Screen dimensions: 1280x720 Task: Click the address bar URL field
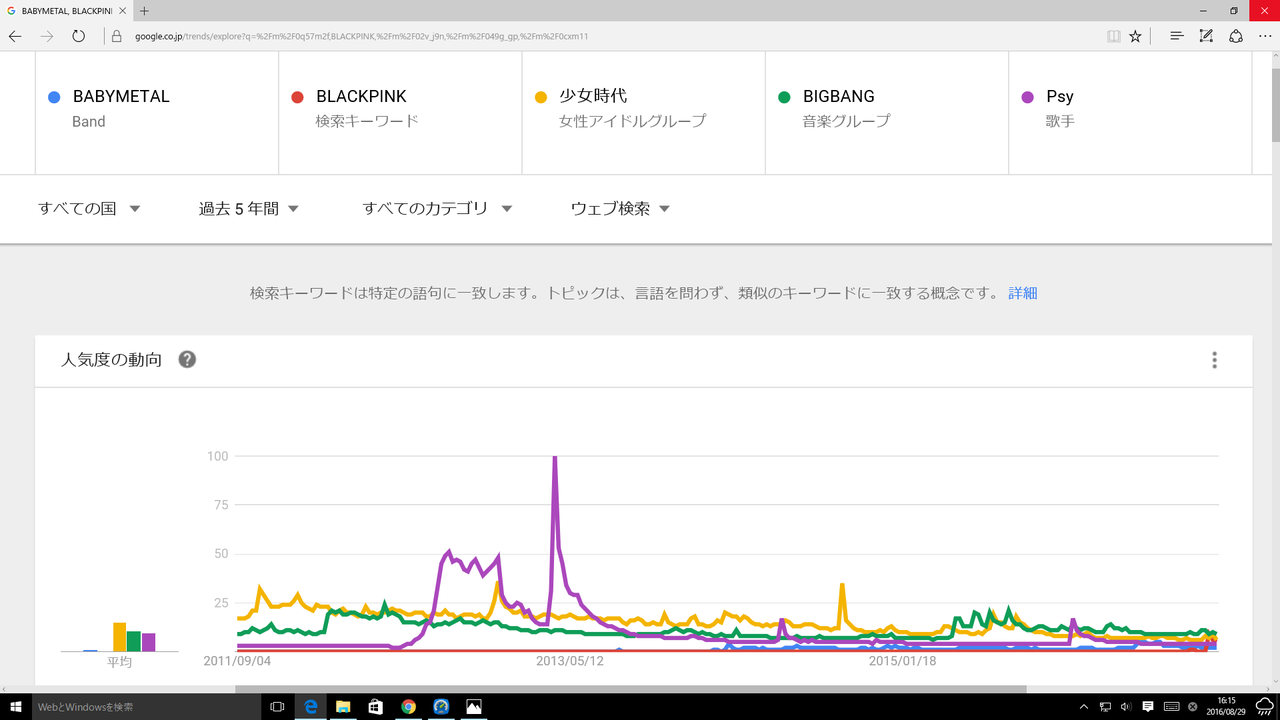click(x=600, y=36)
